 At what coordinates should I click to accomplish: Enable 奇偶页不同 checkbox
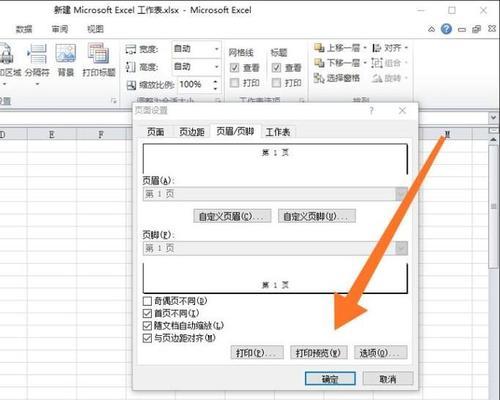(147, 301)
